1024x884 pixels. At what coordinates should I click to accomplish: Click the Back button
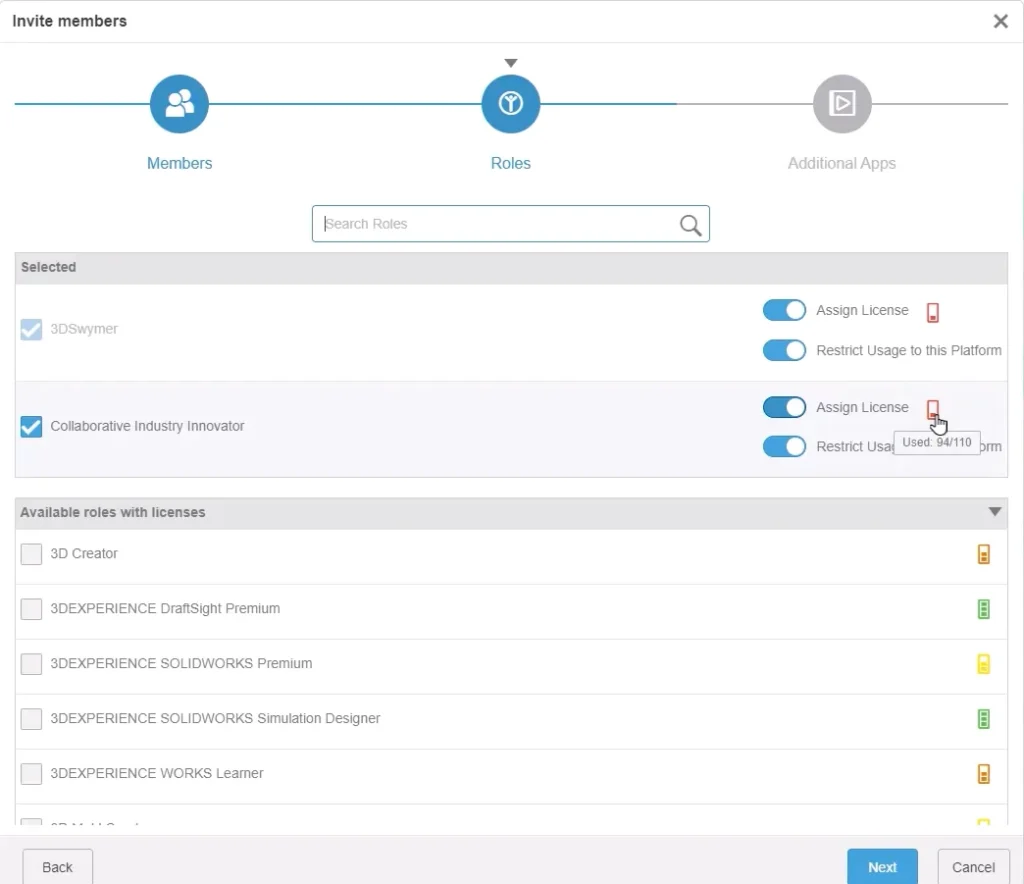tap(57, 866)
